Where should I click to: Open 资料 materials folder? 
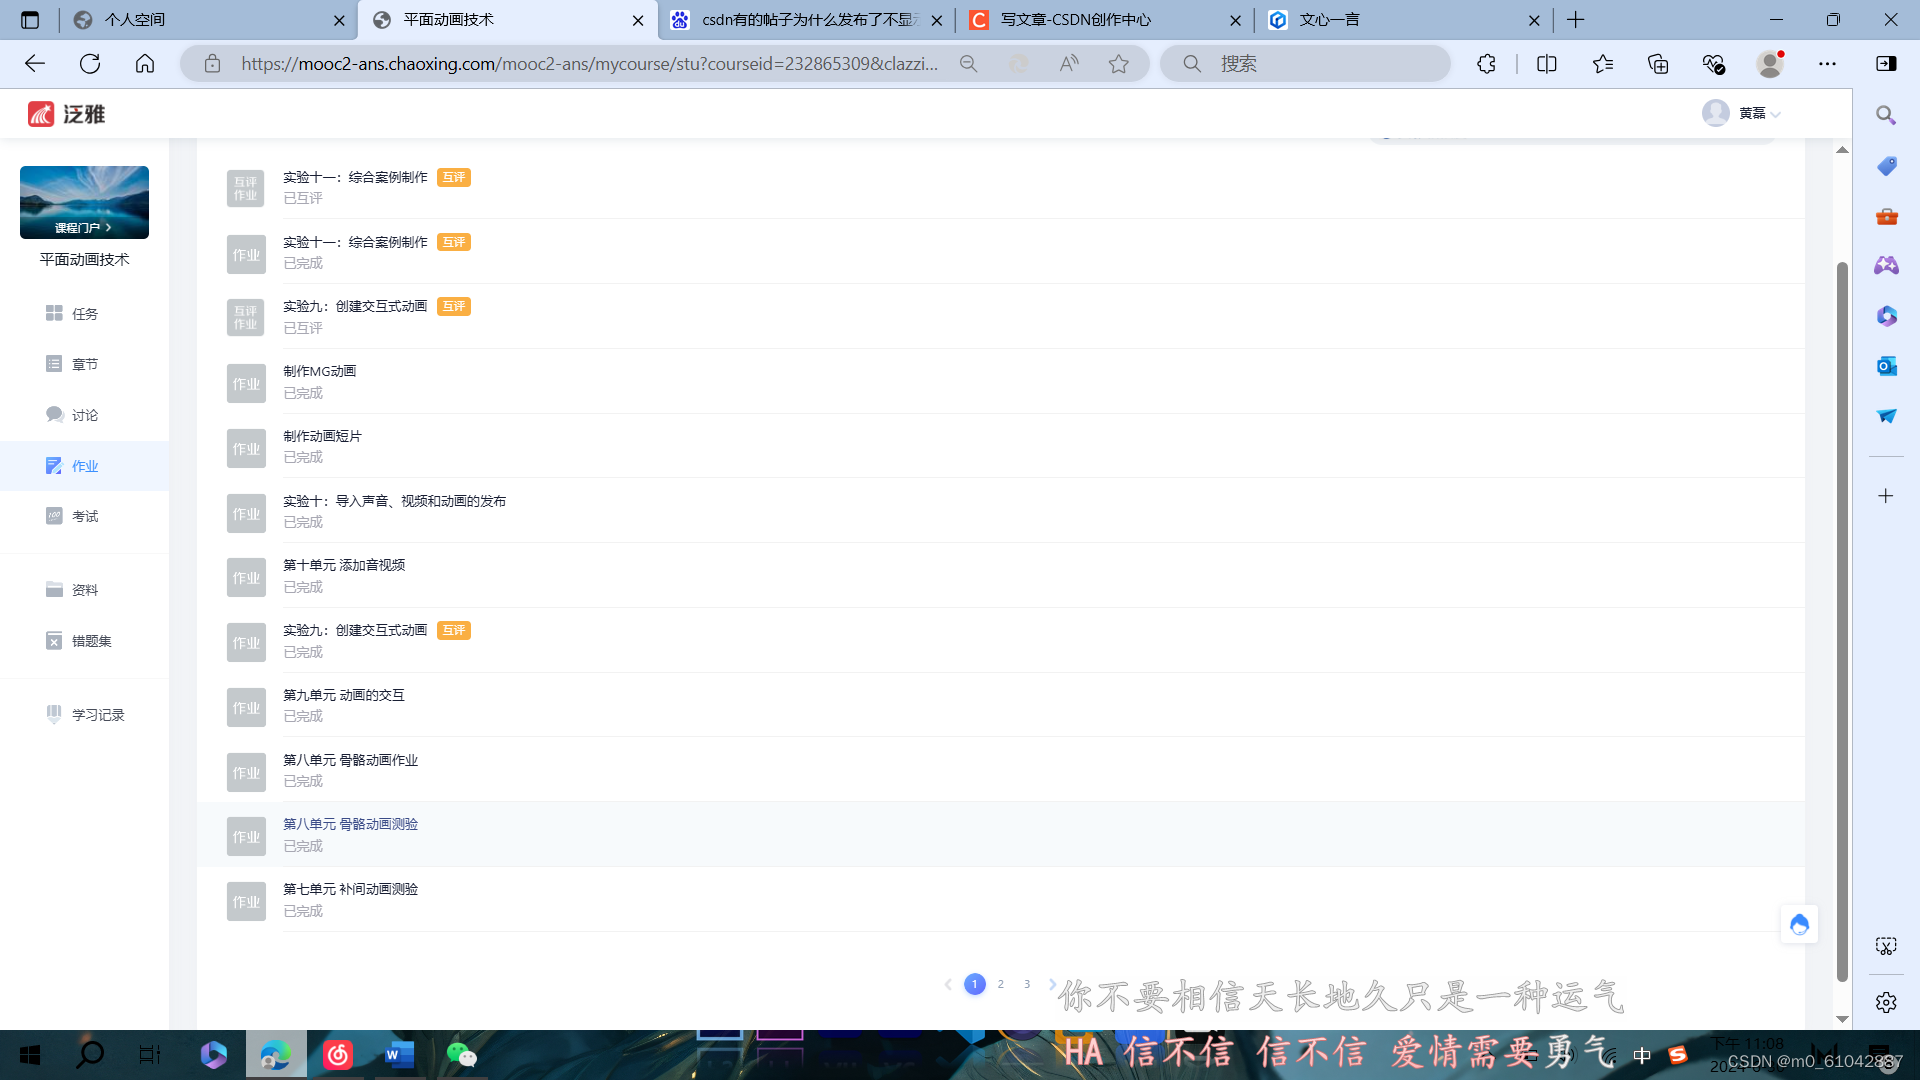[x=84, y=590]
